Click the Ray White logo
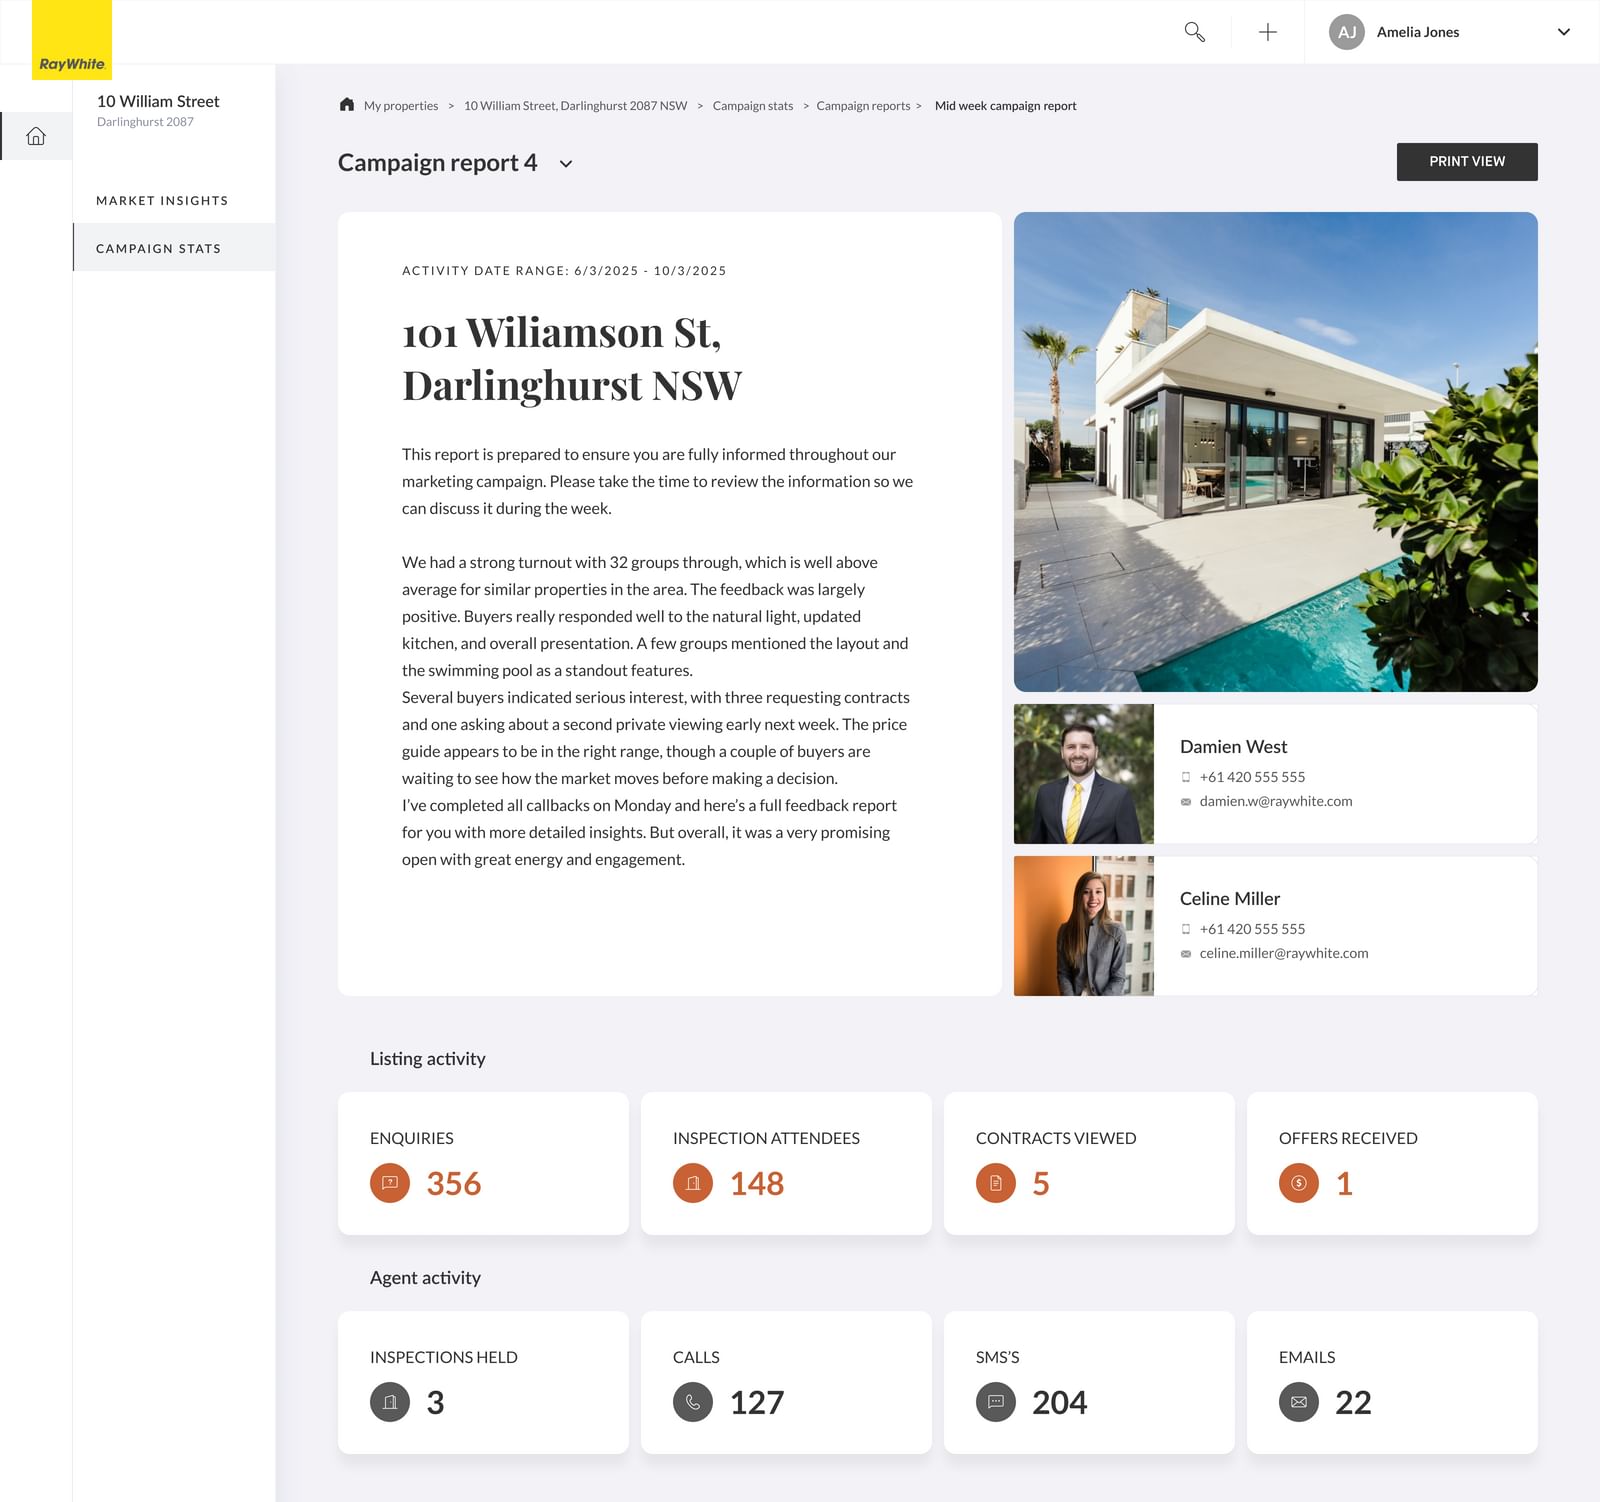The height and width of the screenshot is (1502, 1600). (72, 41)
